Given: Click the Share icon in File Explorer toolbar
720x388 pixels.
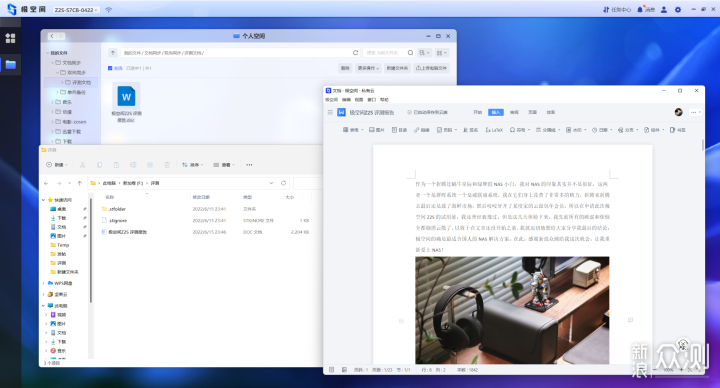Looking at the screenshot, I should 150,165.
